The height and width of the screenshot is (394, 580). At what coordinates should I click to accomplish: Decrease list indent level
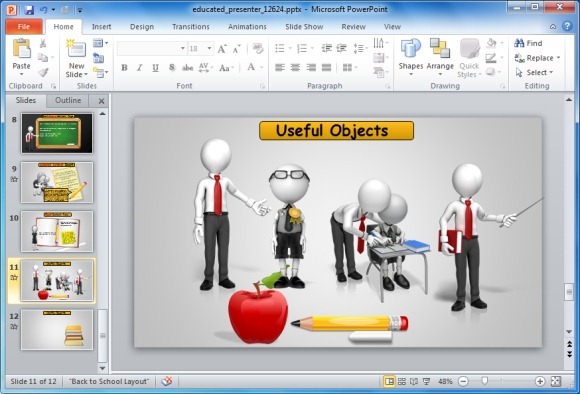point(327,48)
